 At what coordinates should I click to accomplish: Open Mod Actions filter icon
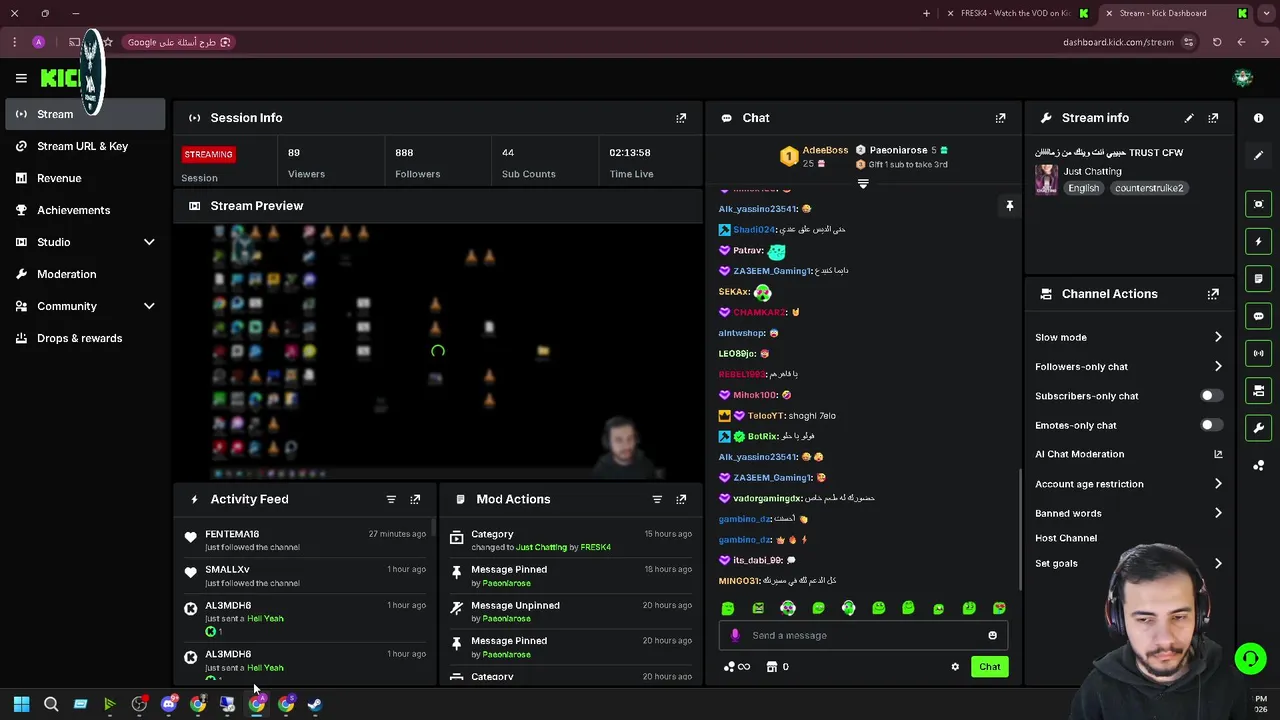[x=657, y=499]
